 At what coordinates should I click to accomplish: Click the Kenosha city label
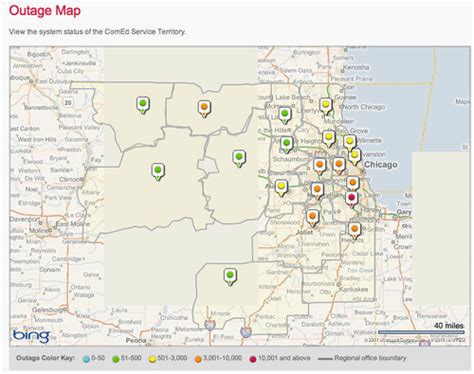356,67
